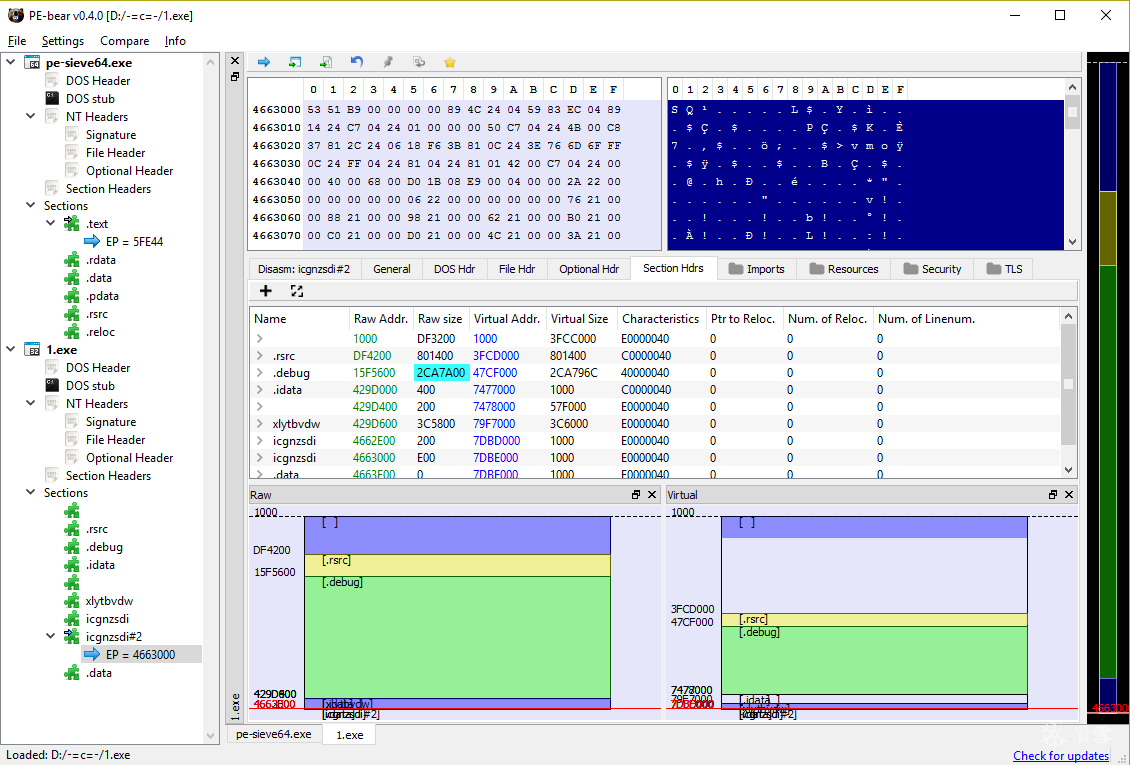Click the pe-sieve64.exe 64-bit file icon
1130x765 pixels.
pyautogui.click(x=32, y=63)
